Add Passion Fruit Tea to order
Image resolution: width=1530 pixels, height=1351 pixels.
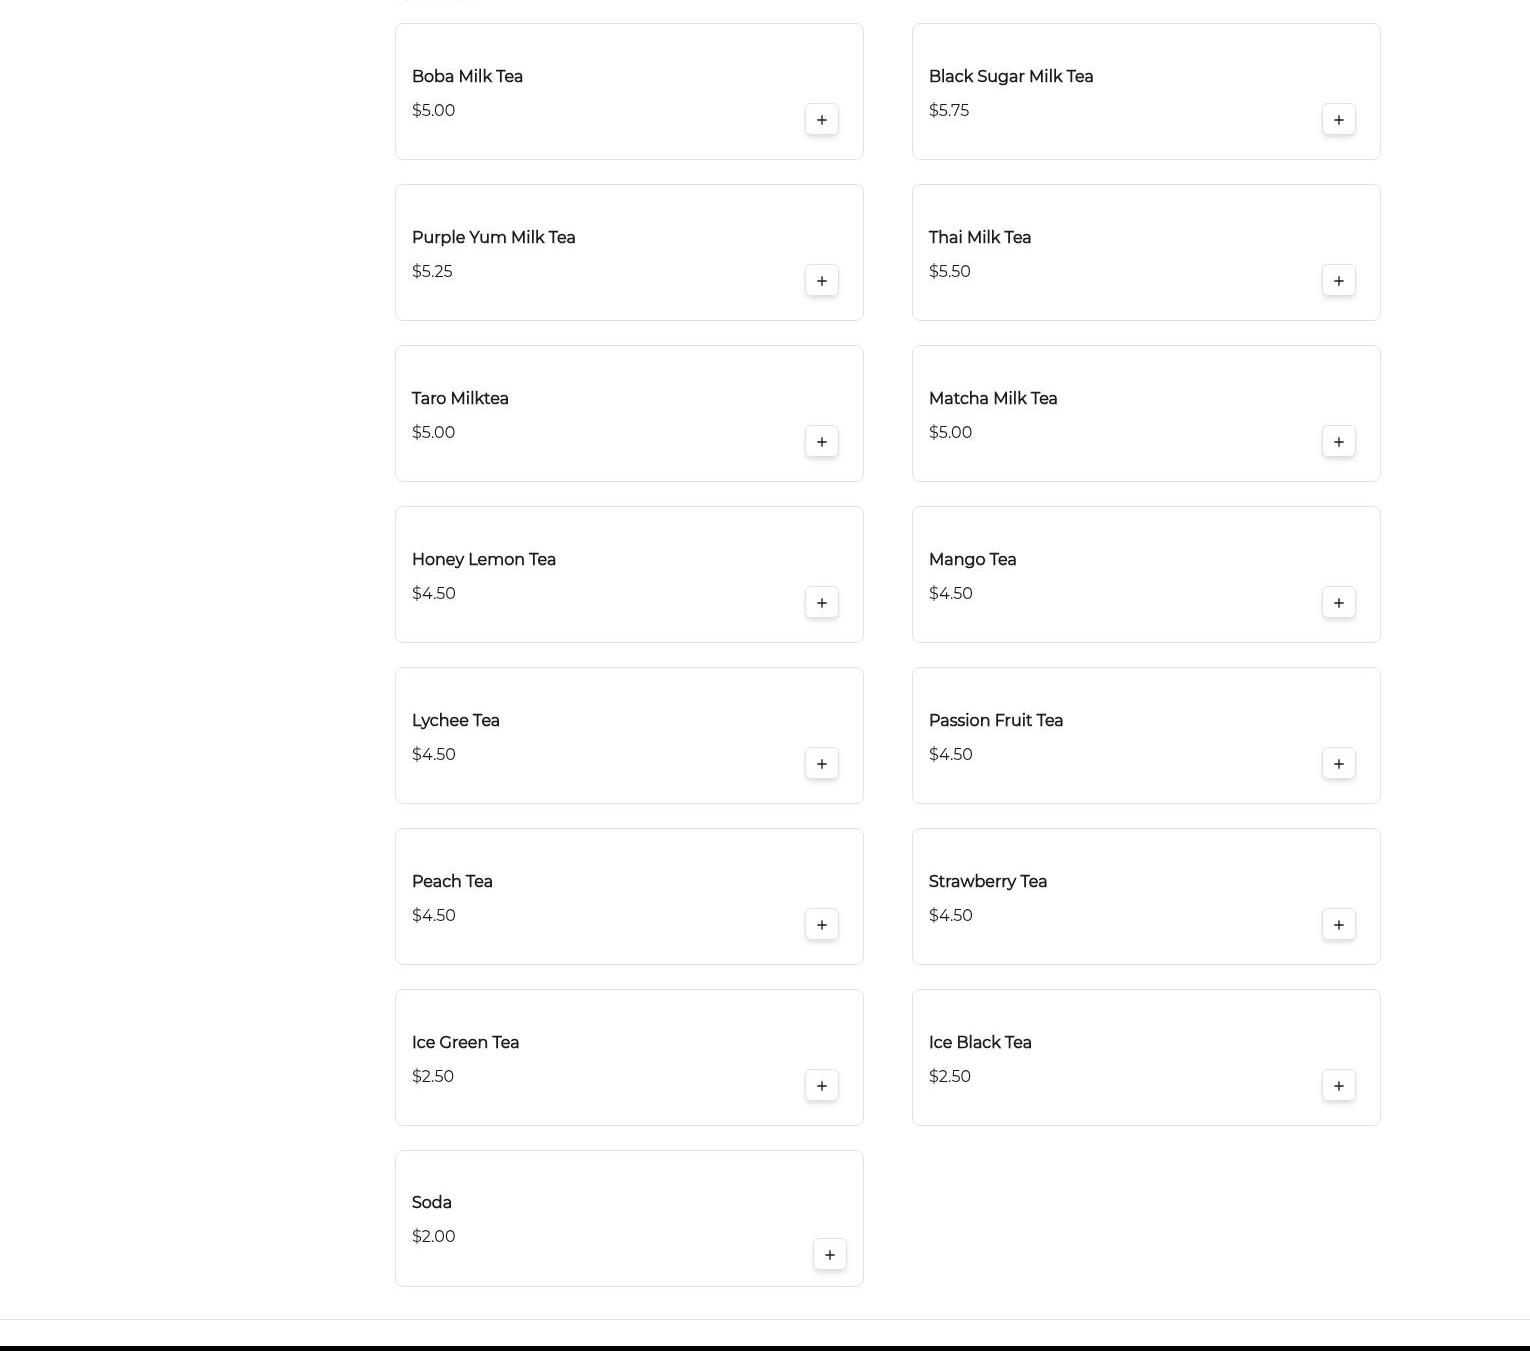tap(1339, 764)
